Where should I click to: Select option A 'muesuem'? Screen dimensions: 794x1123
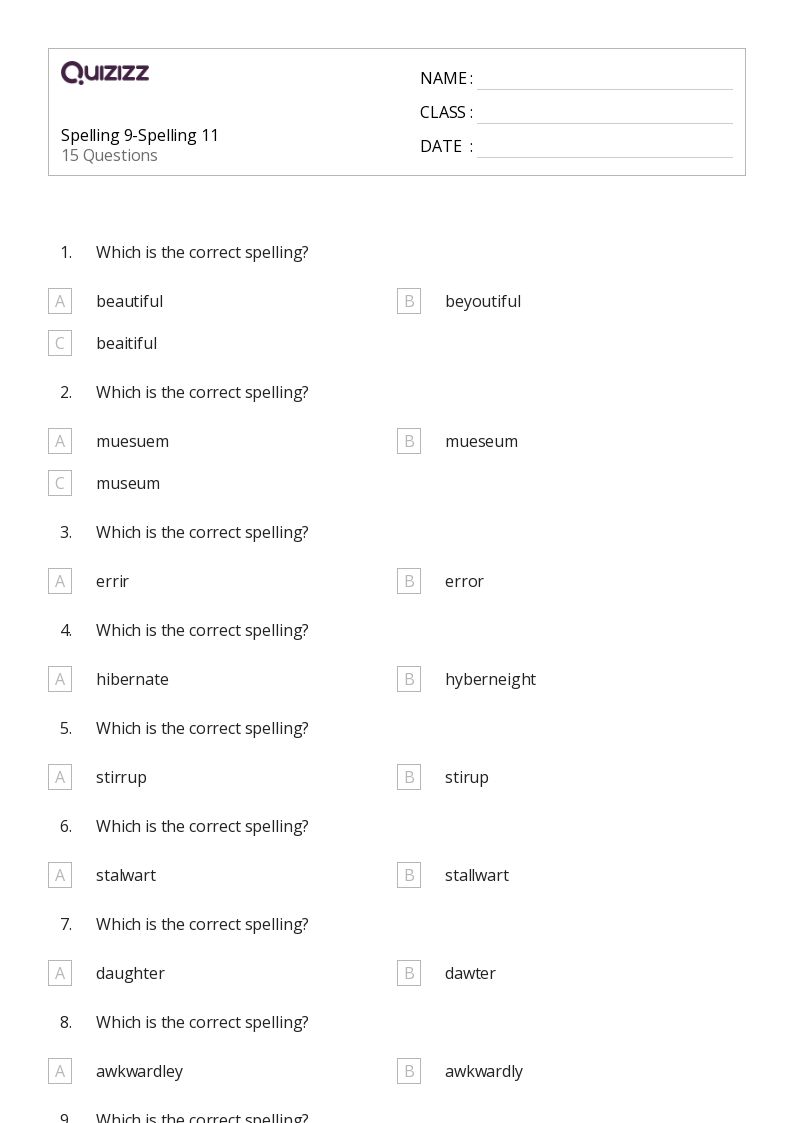(x=60, y=441)
